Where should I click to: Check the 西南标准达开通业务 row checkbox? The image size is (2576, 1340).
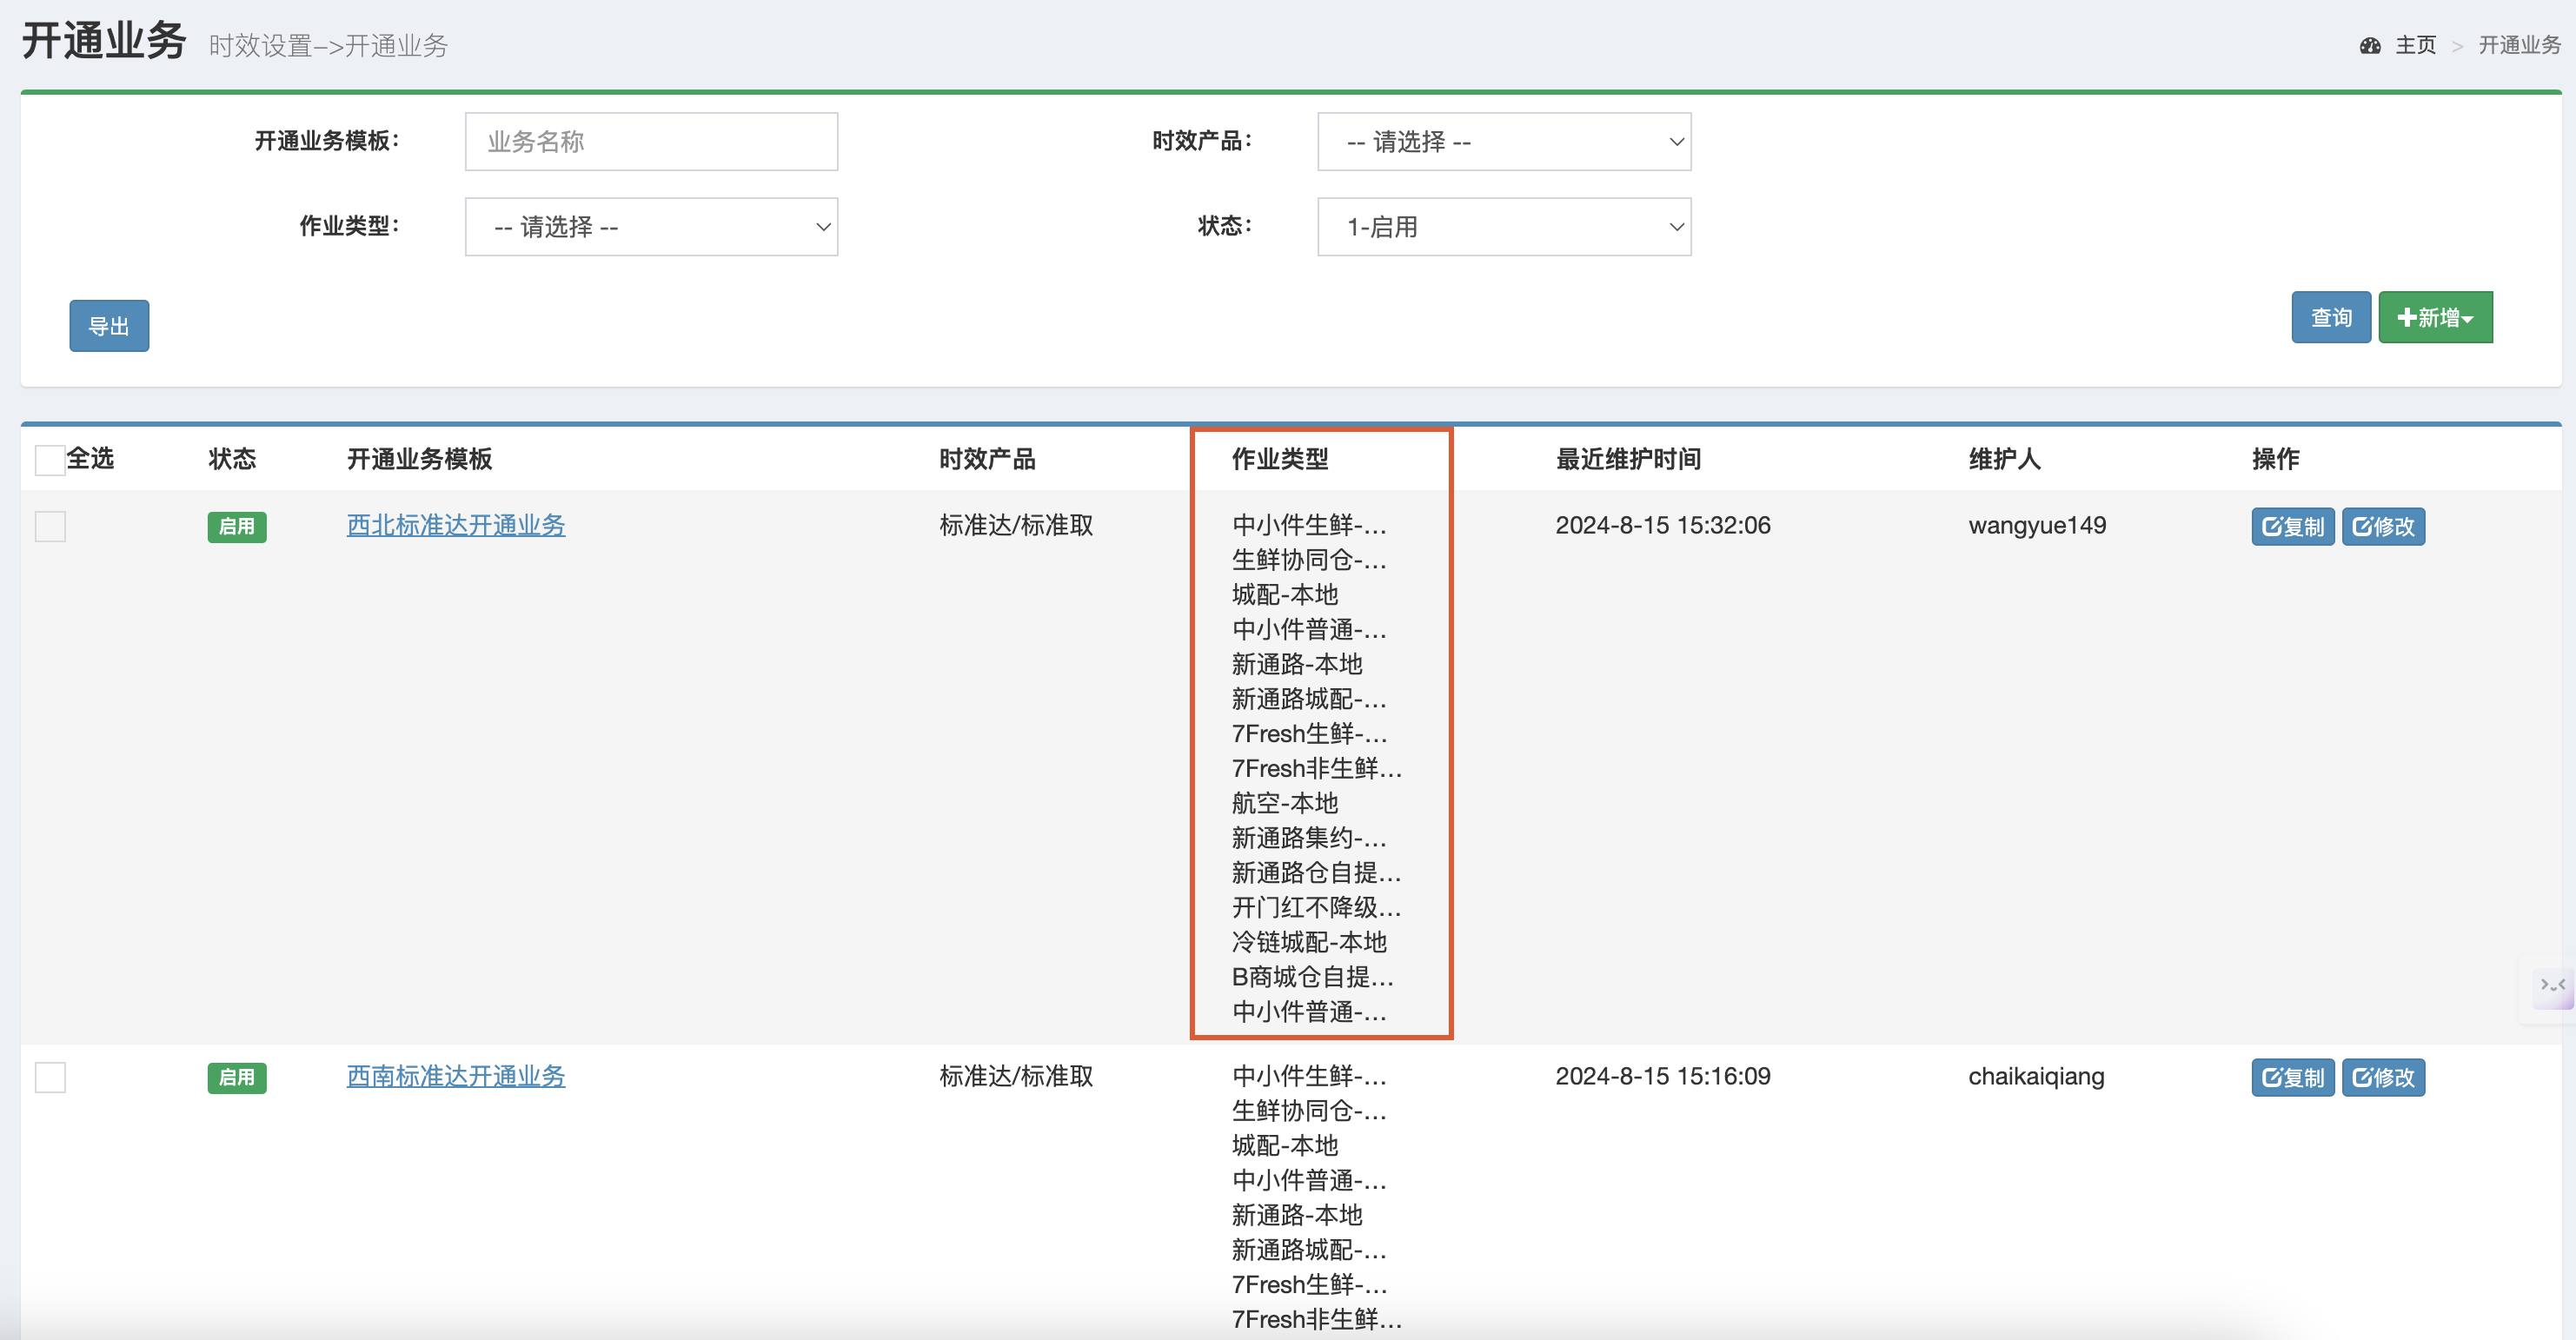[50, 1077]
